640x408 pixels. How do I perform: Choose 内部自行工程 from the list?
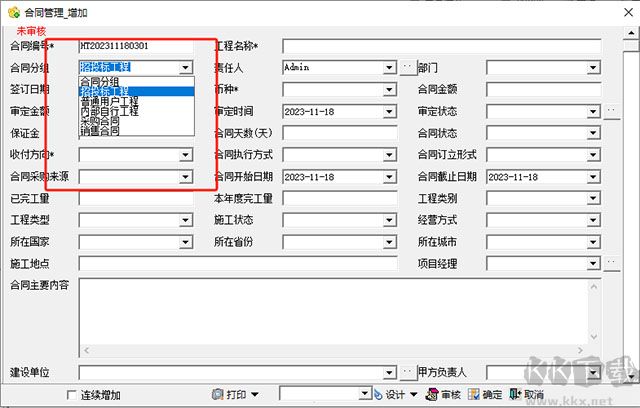(136, 111)
